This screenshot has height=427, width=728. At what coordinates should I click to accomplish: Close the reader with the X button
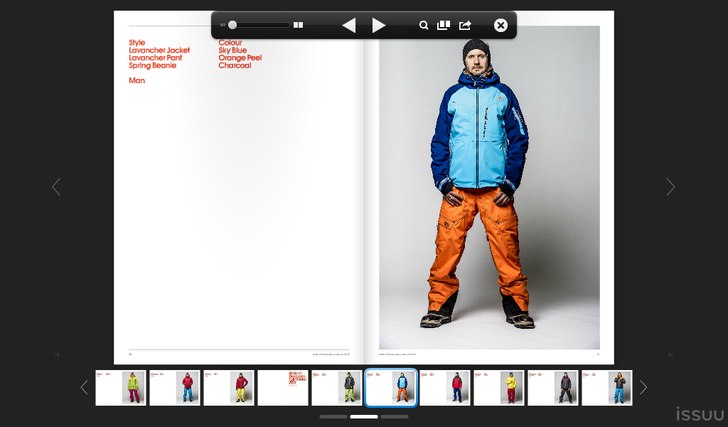pos(501,25)
